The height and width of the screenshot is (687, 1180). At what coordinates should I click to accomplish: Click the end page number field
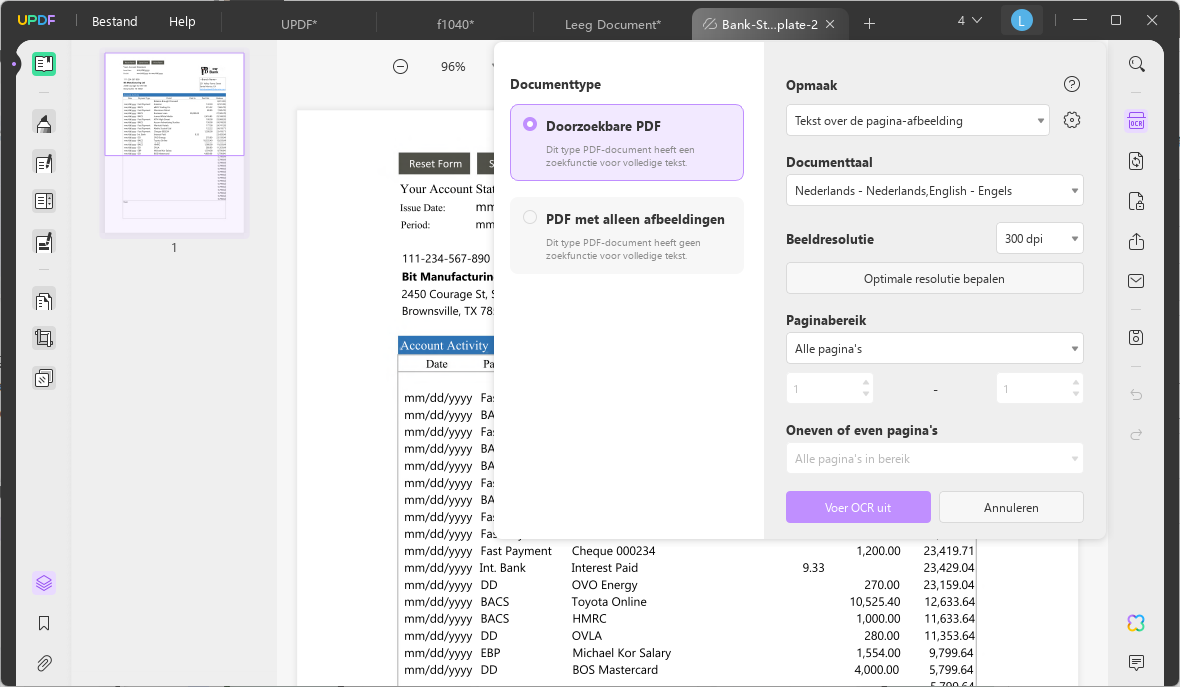(x=1039, y=388)
